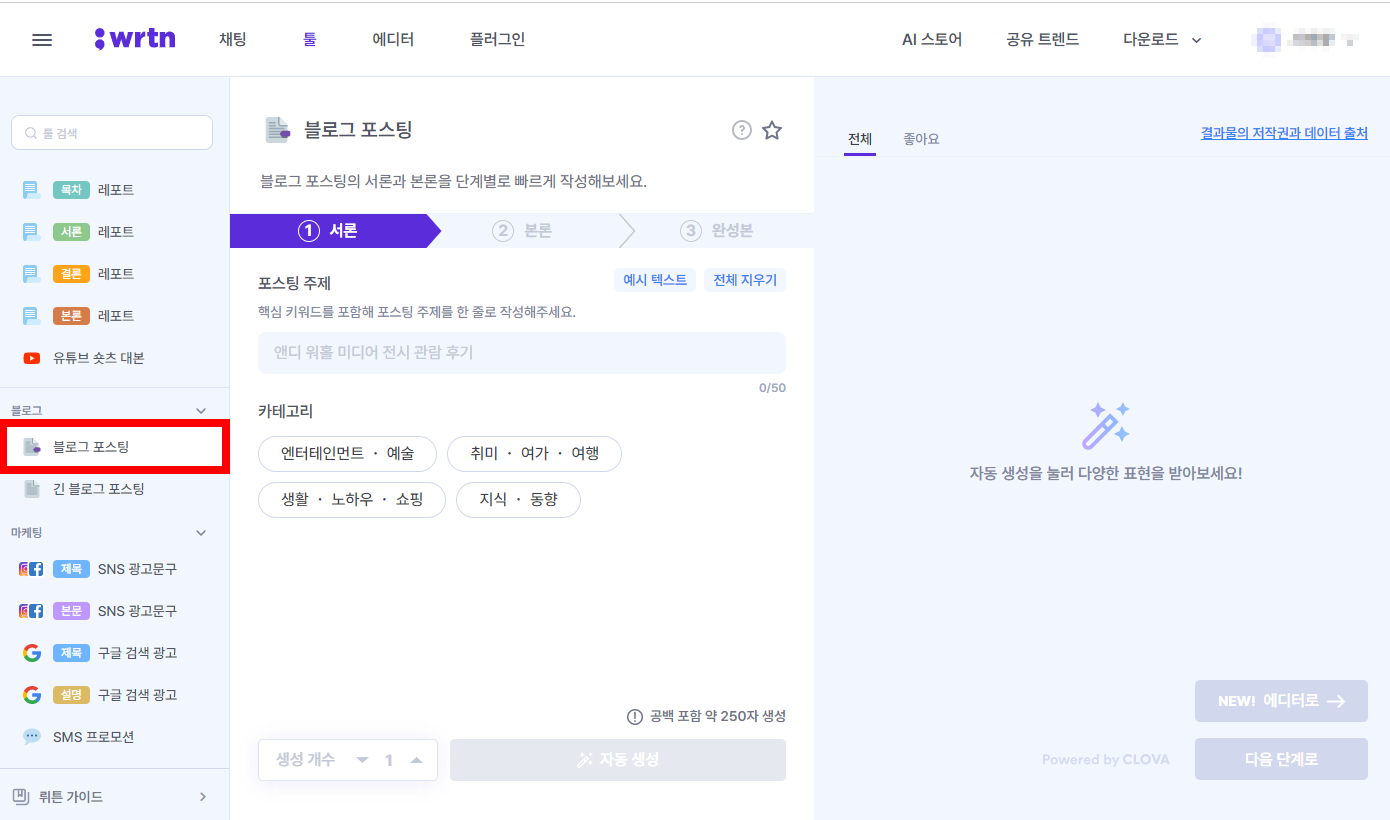Image resolution: width=1390 pixels, height=820 pixels.
Task: Open the help question mark icon
Action: tap(740, 130)
